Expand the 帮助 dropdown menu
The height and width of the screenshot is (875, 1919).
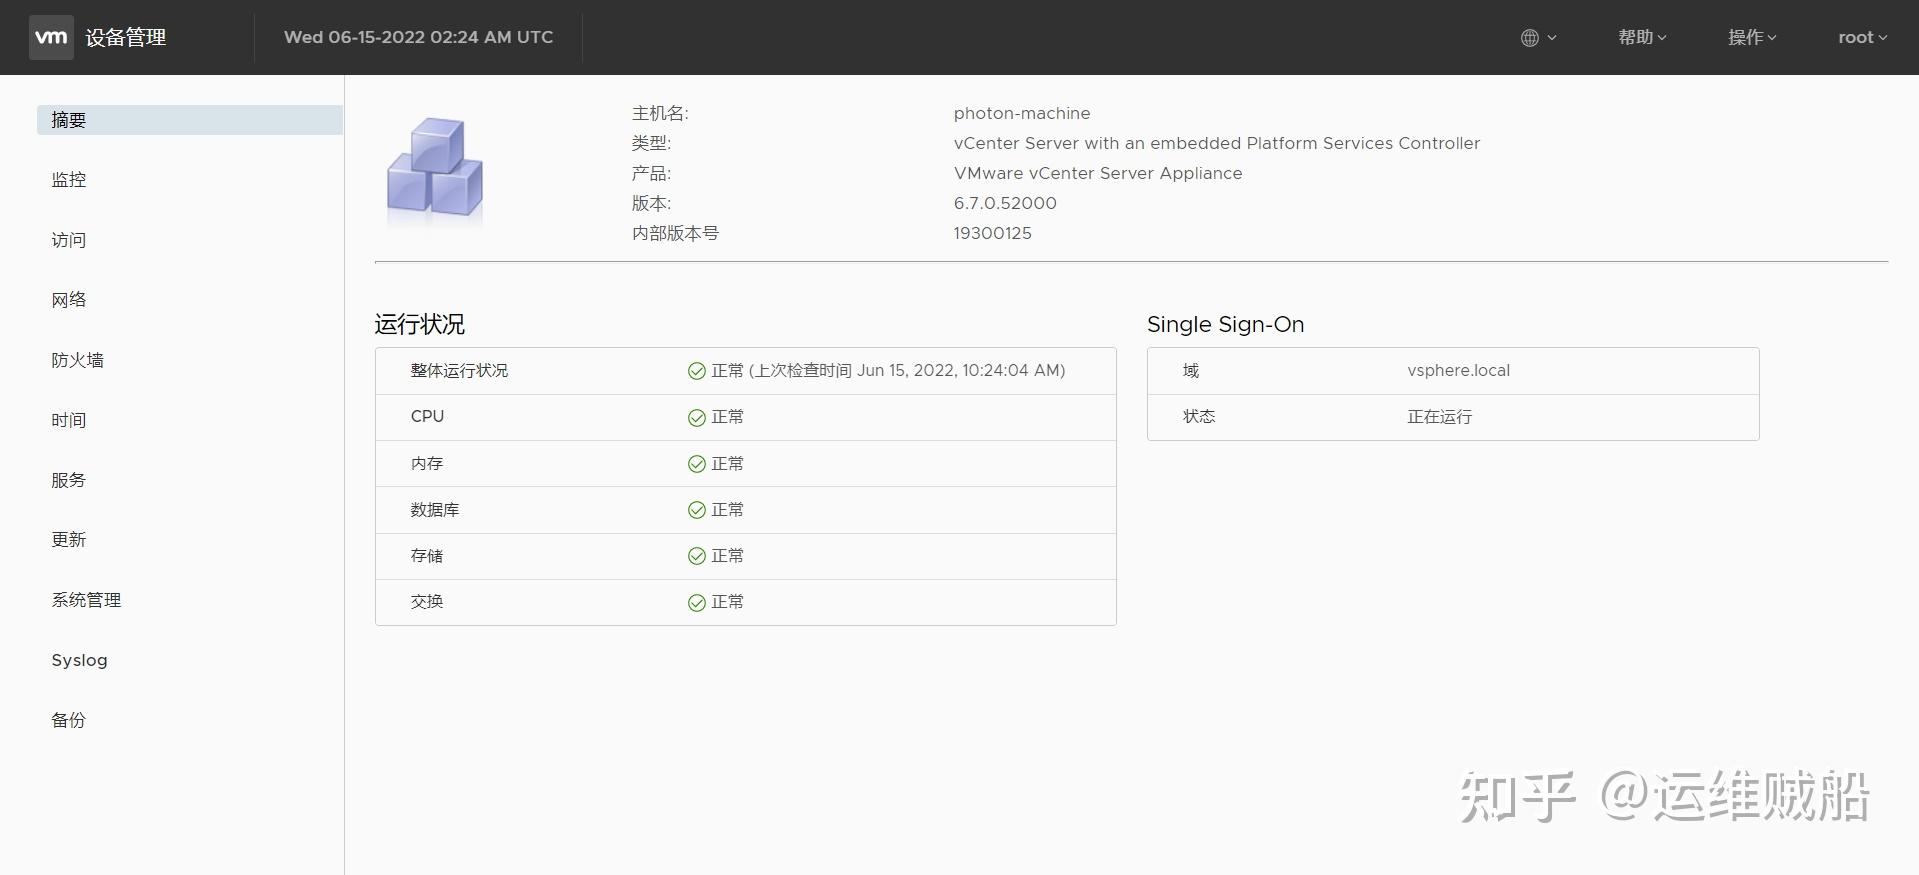click(1642, 38)
